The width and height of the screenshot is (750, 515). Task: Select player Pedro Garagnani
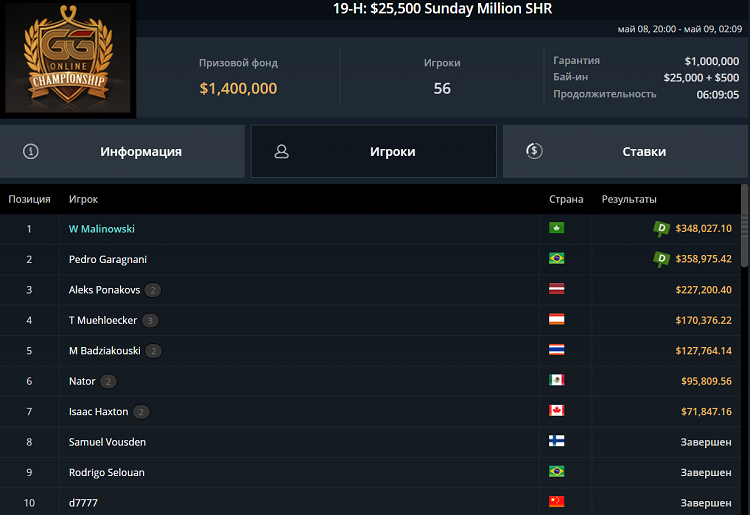[108, 259]
